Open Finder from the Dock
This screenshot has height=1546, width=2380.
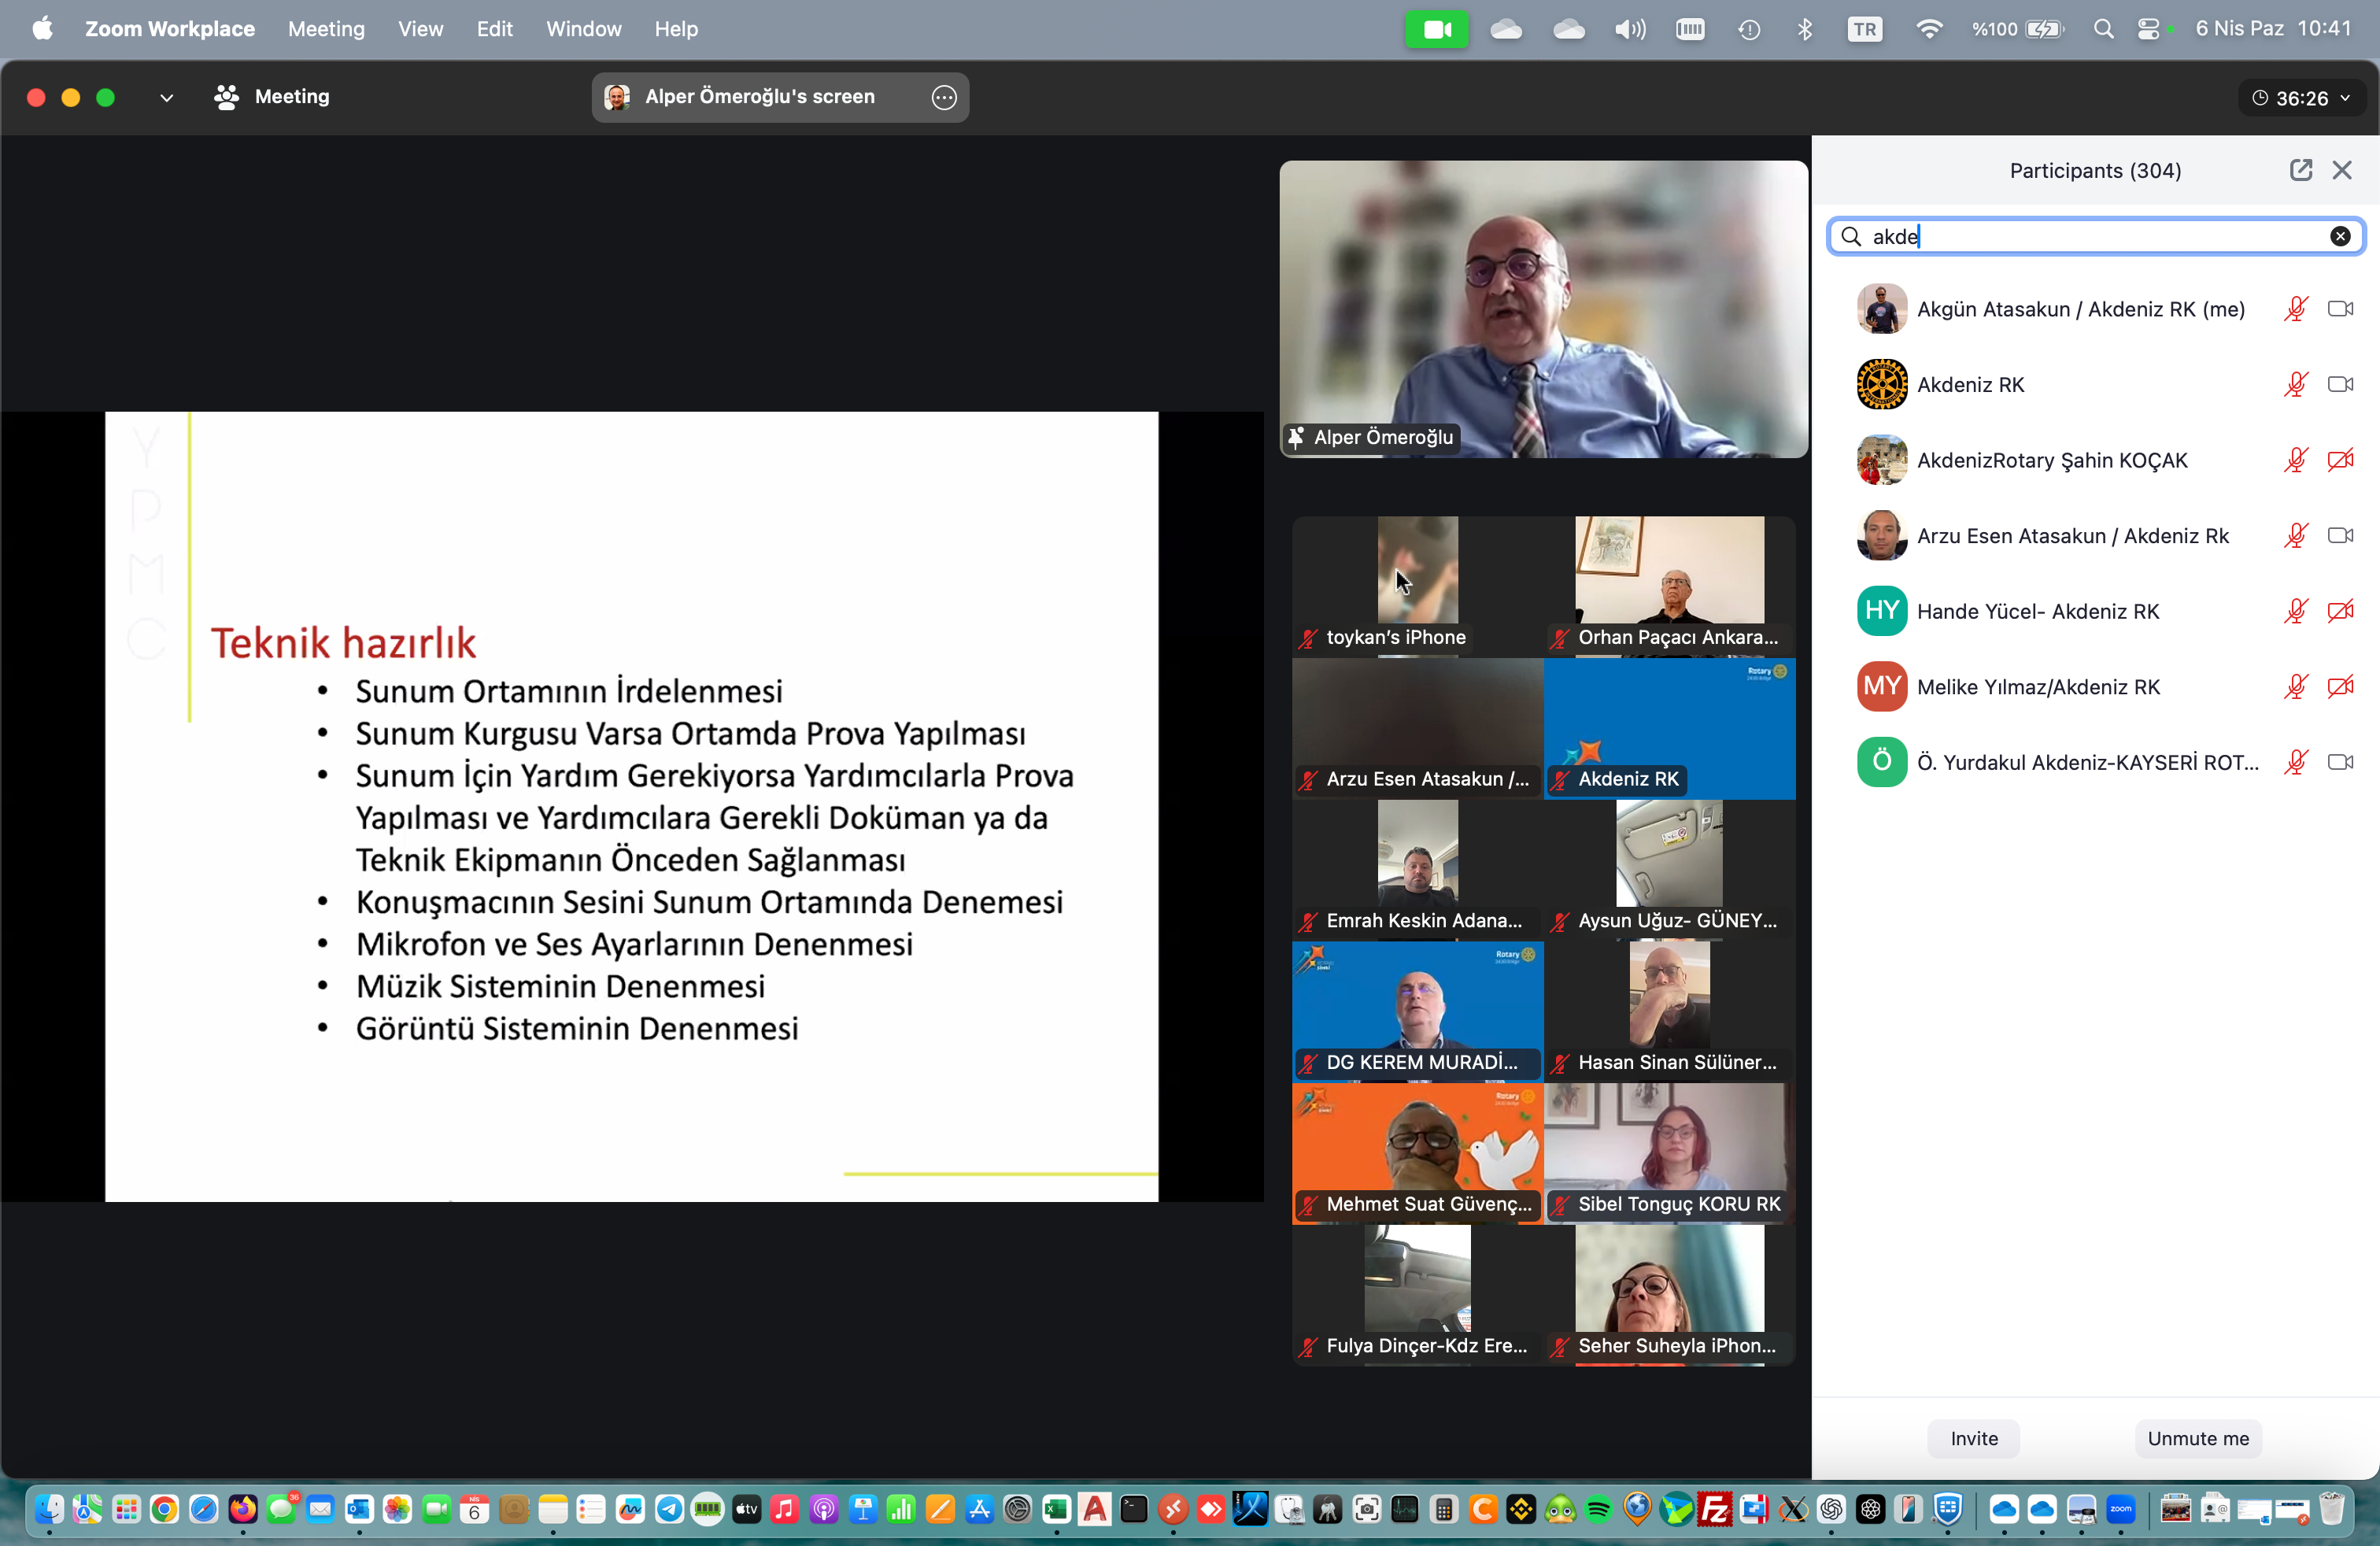(49, 1509)
